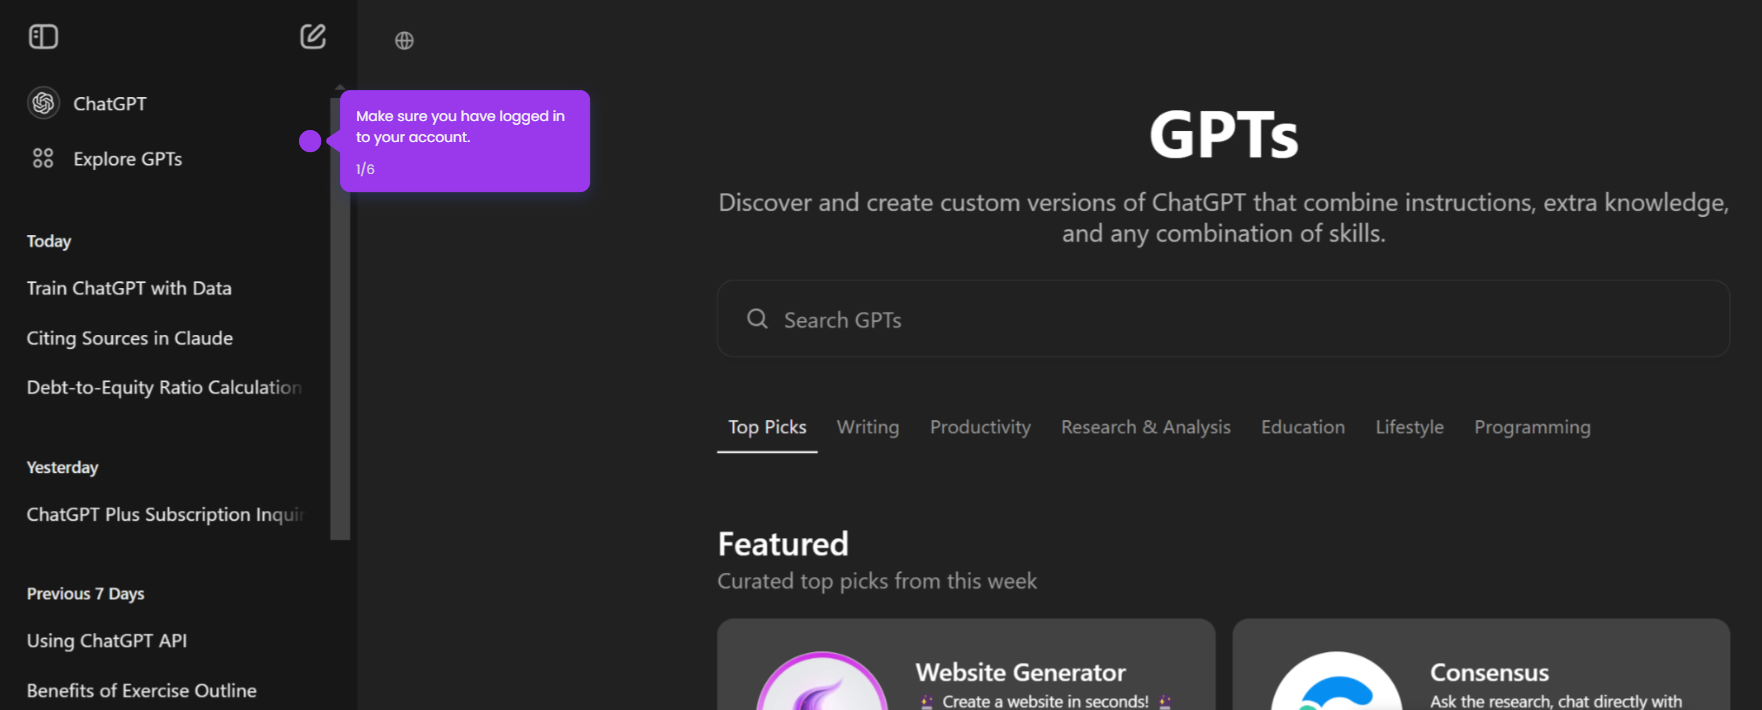Screen dimensions: 1762x710
Task: Click the sidebar chat history scrollbar
Action: [340, 317]
